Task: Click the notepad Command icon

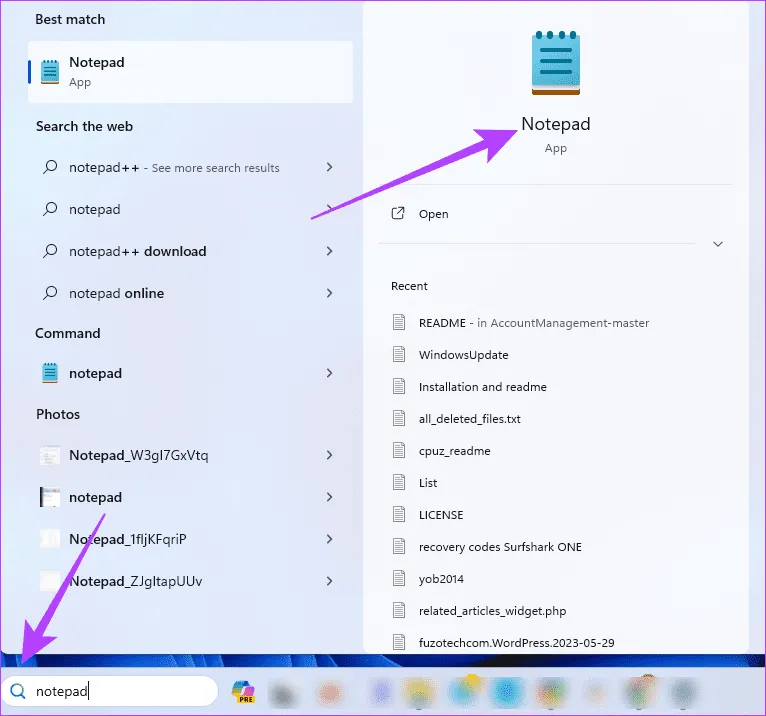Action: [50, 373]
